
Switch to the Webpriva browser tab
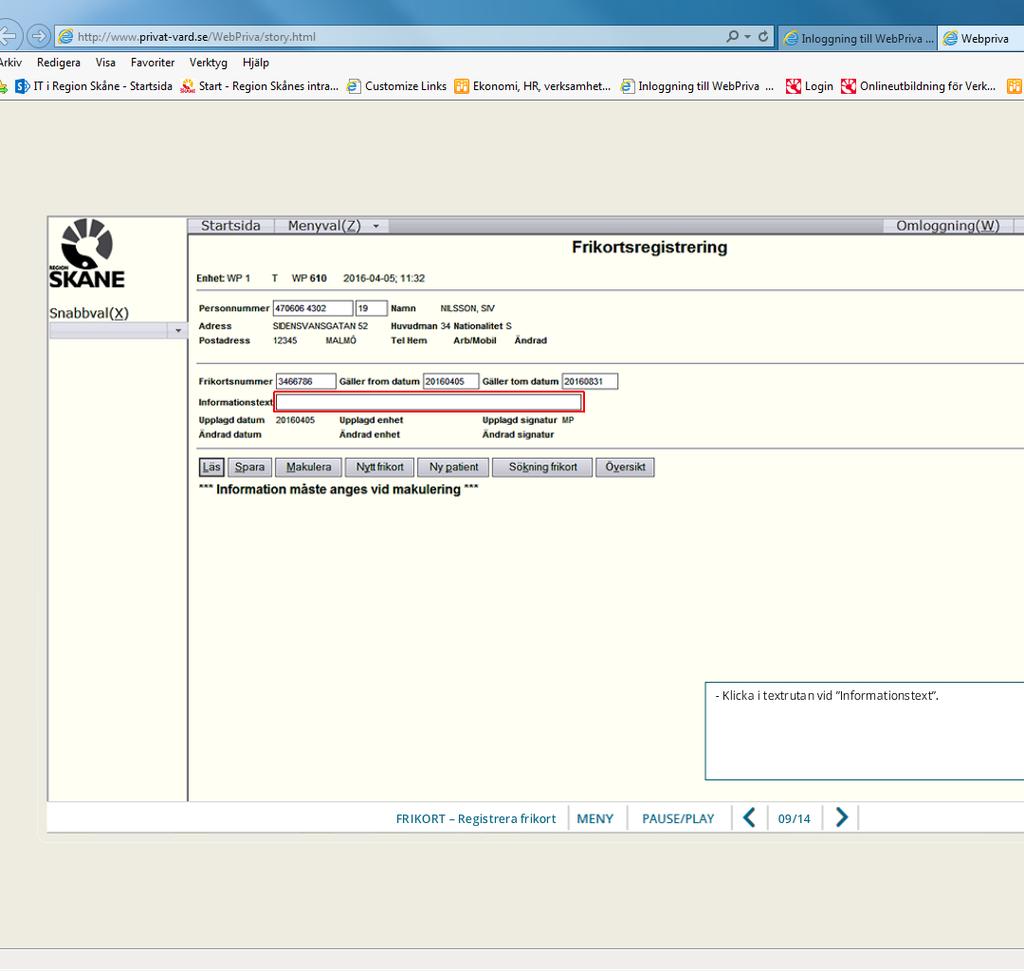tap(981, 39)
